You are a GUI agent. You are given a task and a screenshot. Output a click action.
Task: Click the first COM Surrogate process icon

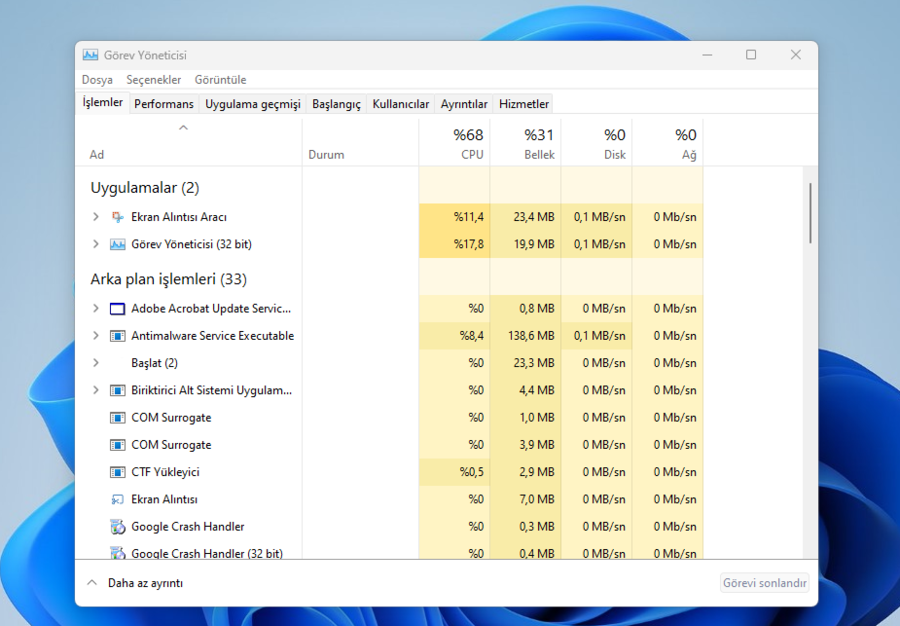point(117,418)
